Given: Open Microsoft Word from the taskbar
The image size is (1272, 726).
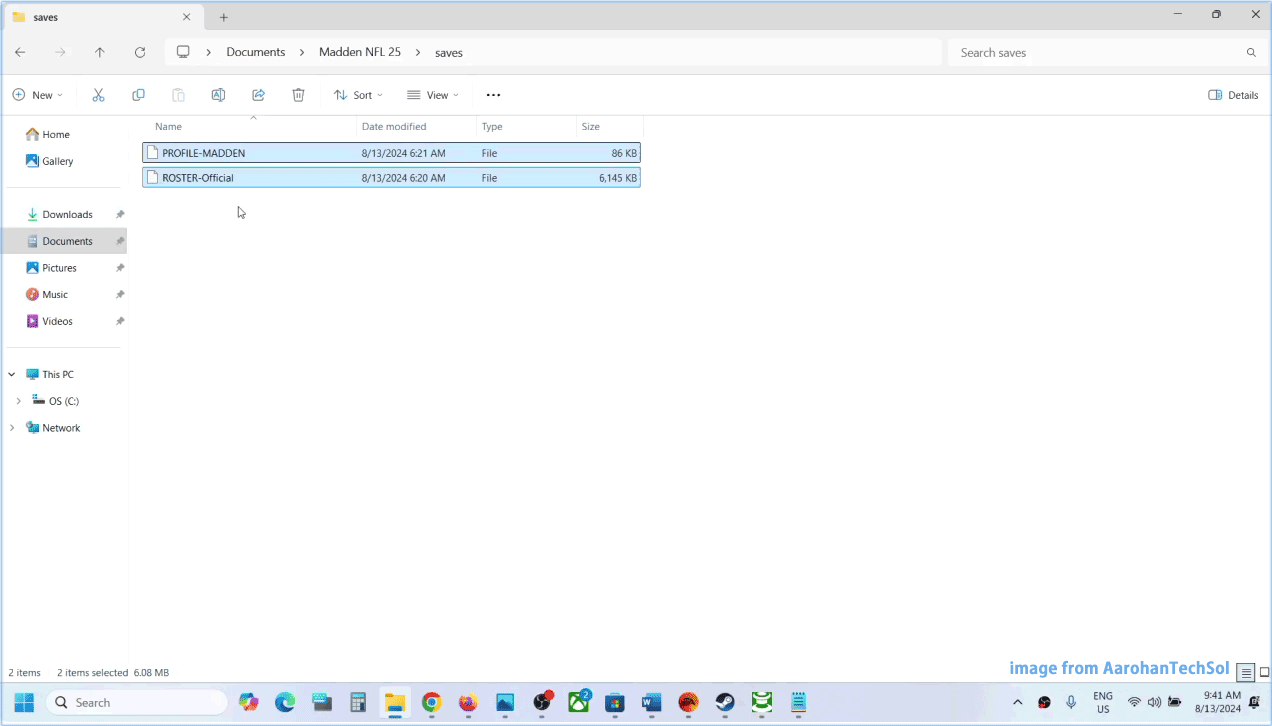Looking at the screenshot, I should click(x=652, y=702).
